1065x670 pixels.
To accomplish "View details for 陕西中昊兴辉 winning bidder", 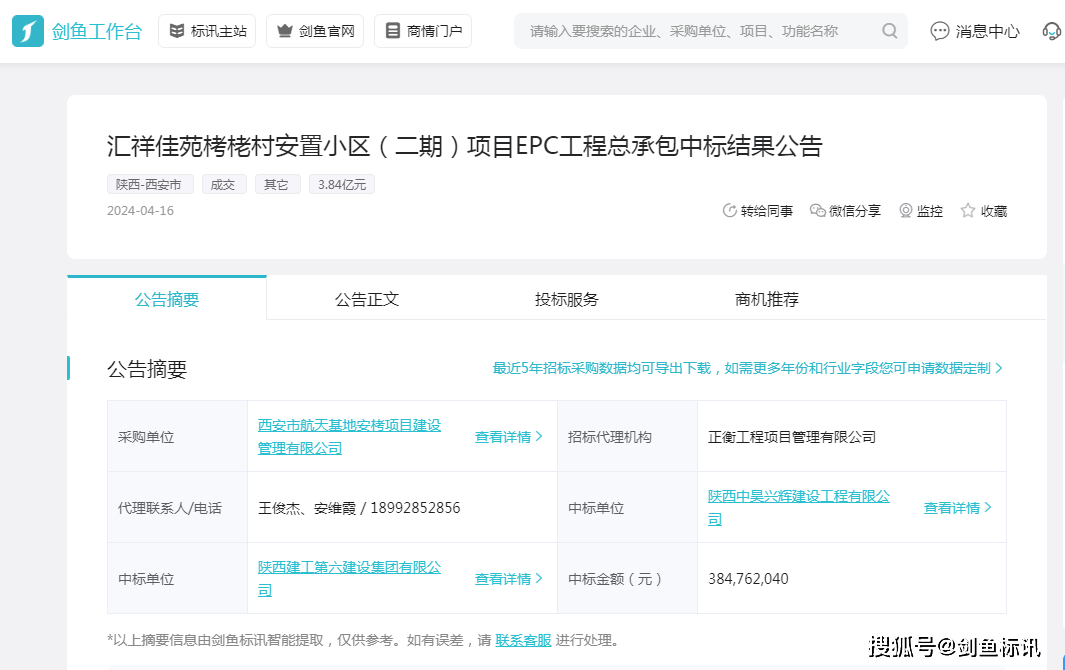I will coord(958,508).
